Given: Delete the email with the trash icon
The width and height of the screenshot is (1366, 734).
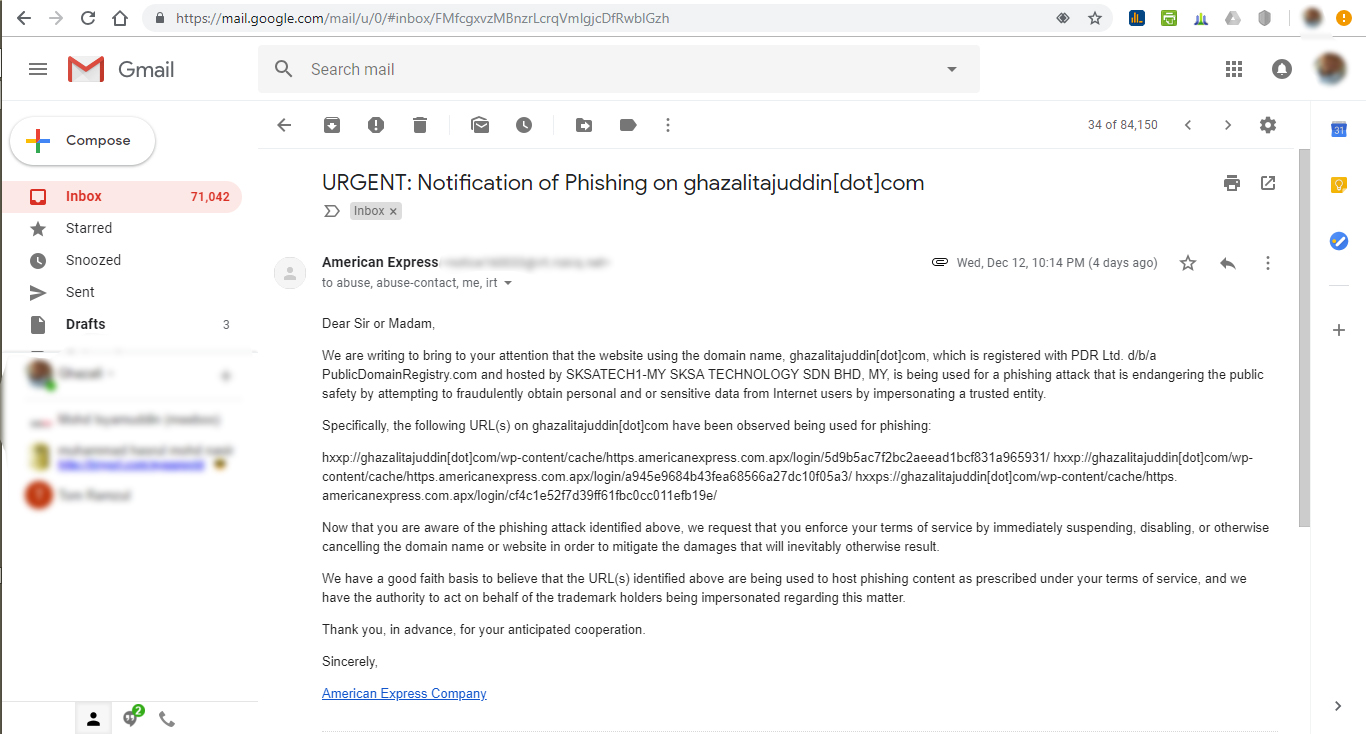Looking at the screenshot, I should [420, 125].
